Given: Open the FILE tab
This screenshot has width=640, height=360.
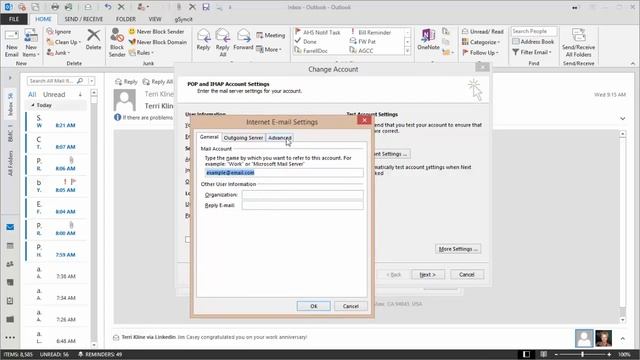Looking at the screenshot, I should click(x=14, y=19).
